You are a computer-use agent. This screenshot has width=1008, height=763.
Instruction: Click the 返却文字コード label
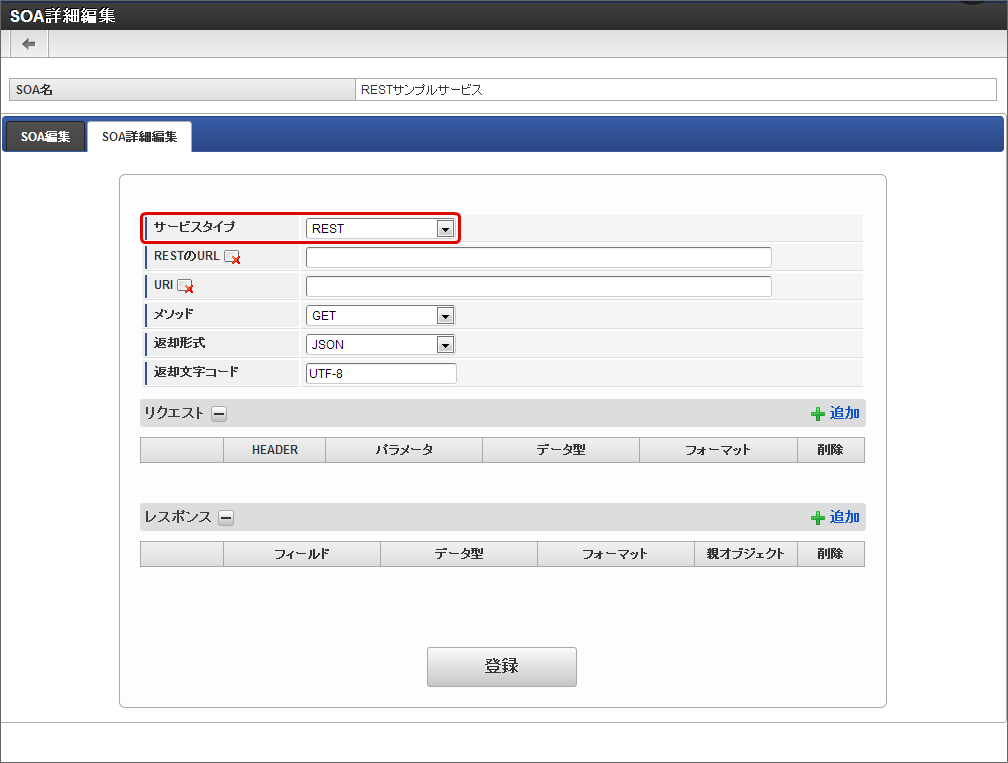tap(196, 372)
